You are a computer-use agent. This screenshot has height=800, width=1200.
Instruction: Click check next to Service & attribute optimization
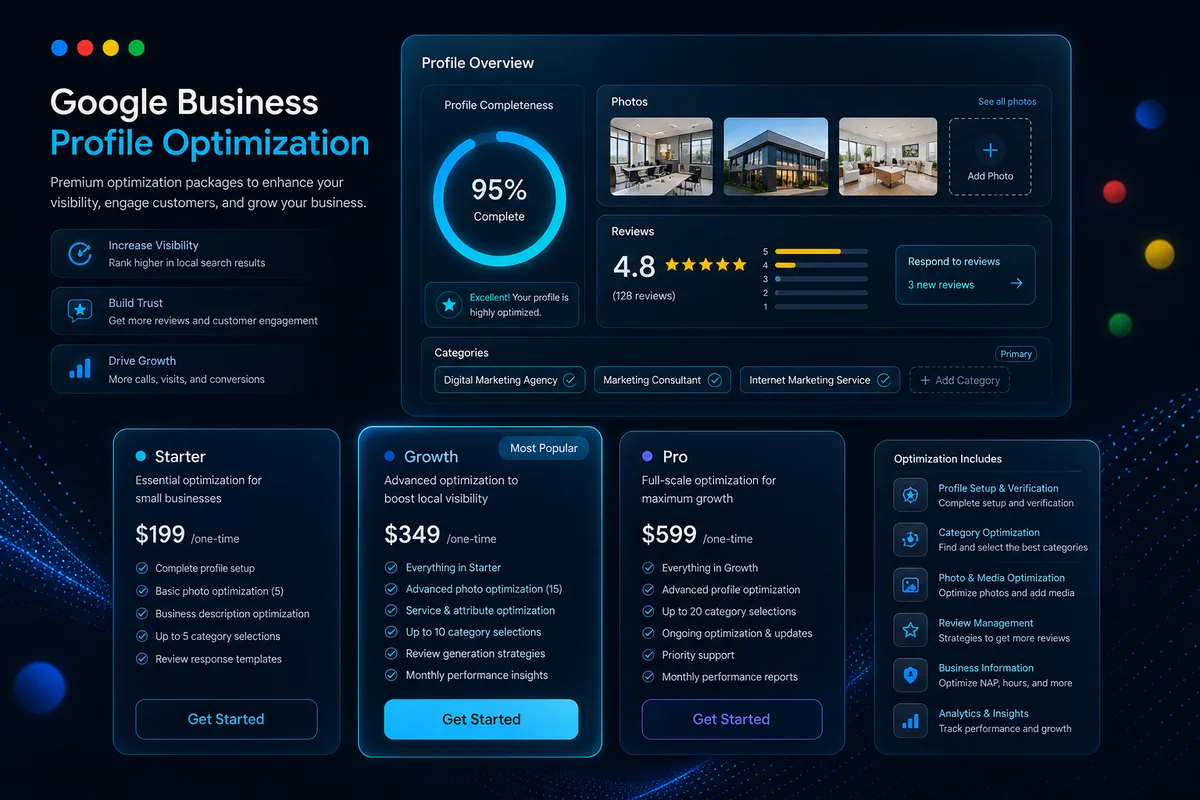point(391,610)
